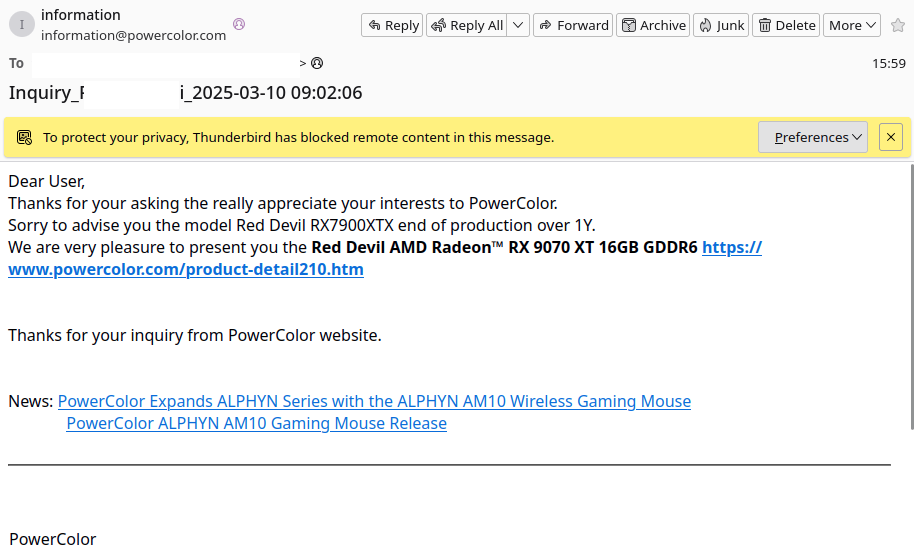
Task: Click the information@powercolor.com address
Action: point(133,36)
